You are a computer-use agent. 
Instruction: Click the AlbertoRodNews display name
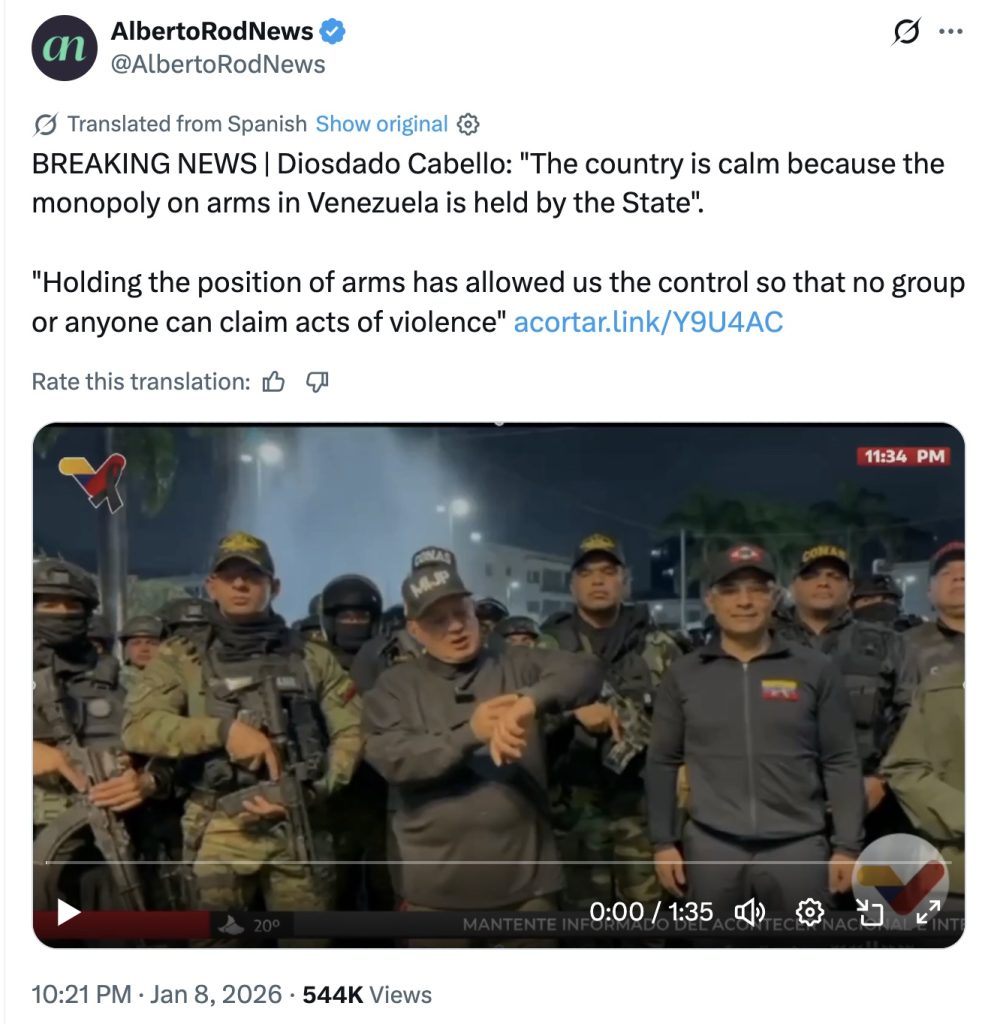pos(212,31)
